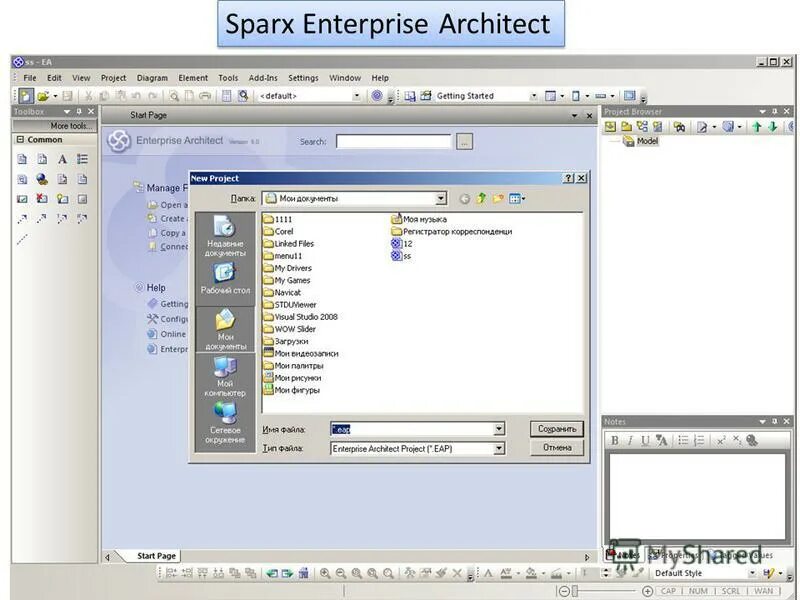Click the Bold formatting icon in Notes panel
The image size is (800, 600).
(614, 440)
